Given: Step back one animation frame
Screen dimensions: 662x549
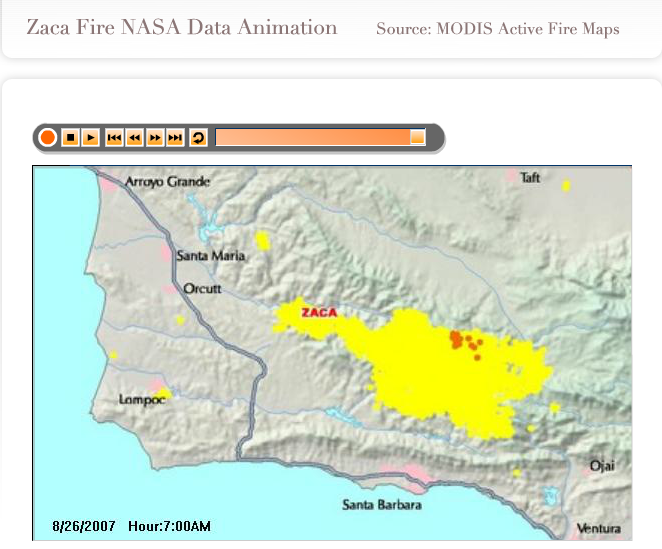Looking at the screenshot, I should (134, 137).
